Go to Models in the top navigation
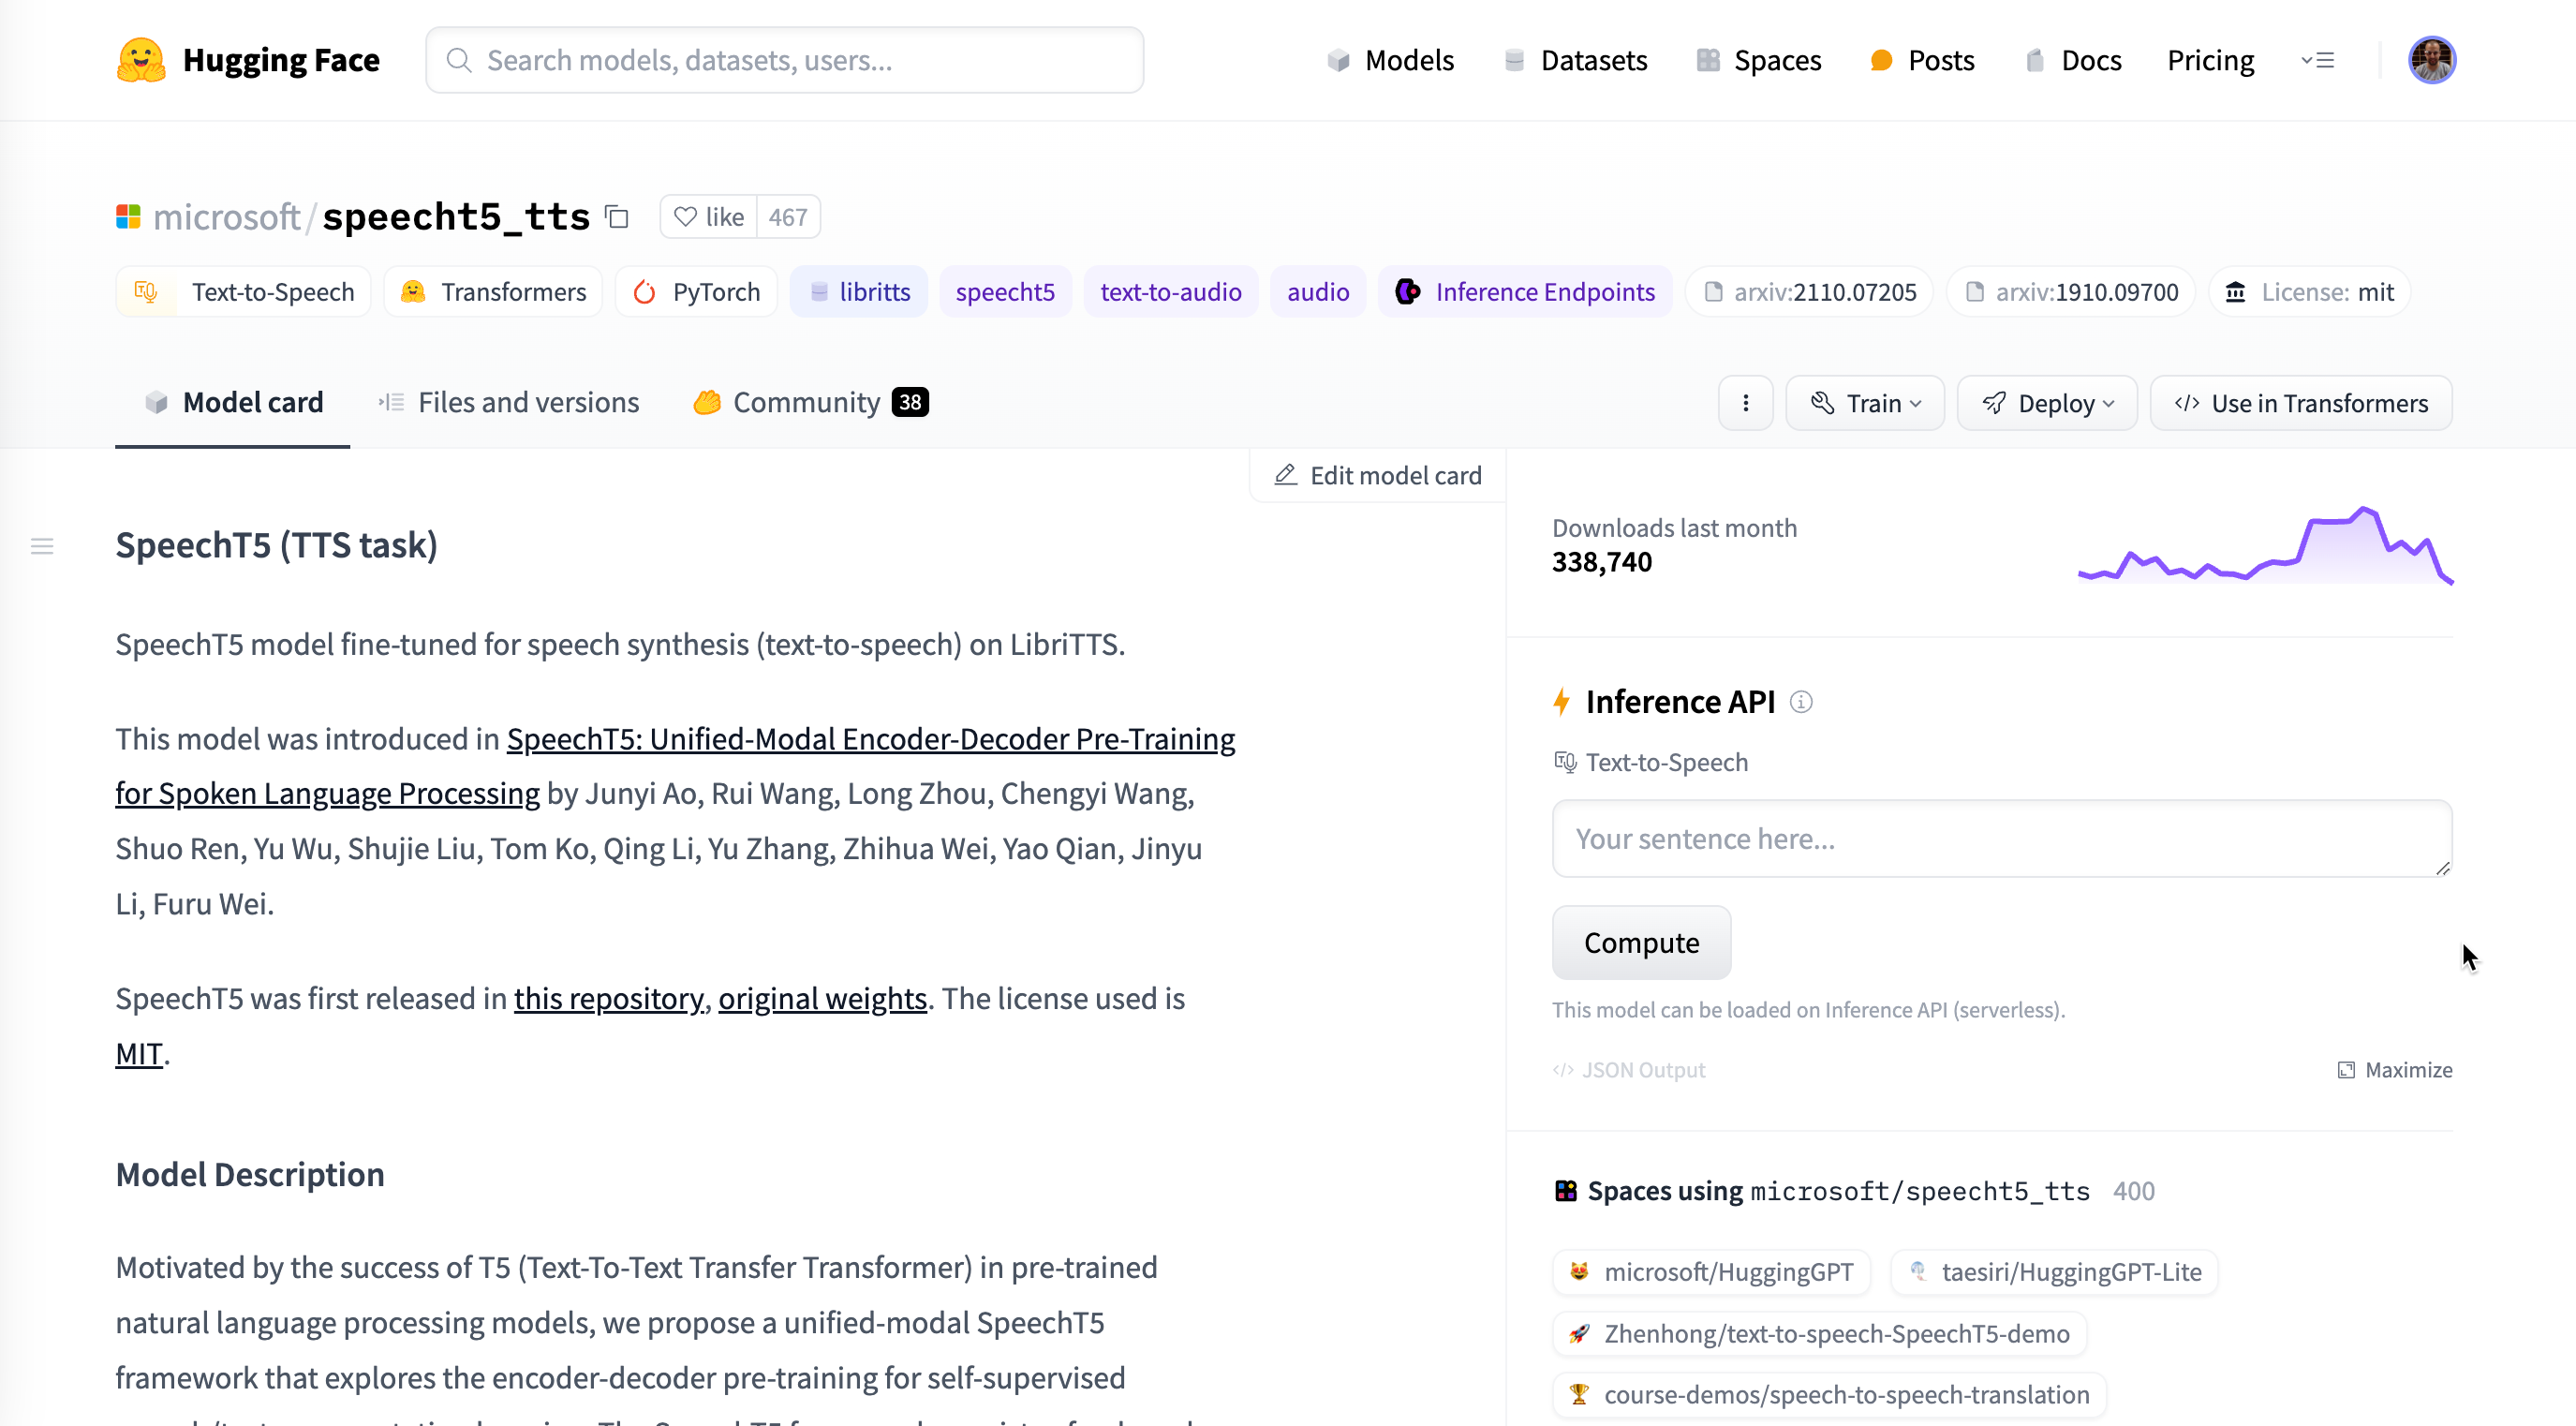Viewport: 2576px width, 1426px height. point(1391,60)
